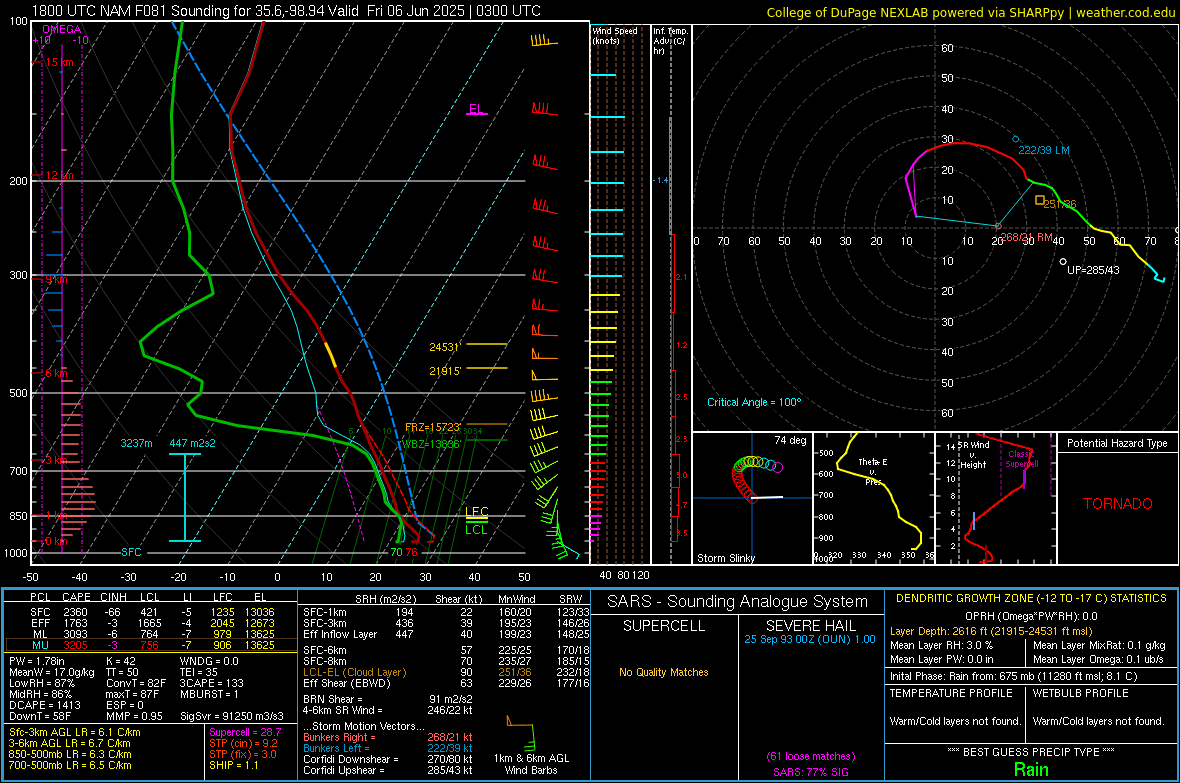Screen dimensions: 1180x783
Task: Click the 'Critical Angle = 100°' text
Action: coord(754,402)
